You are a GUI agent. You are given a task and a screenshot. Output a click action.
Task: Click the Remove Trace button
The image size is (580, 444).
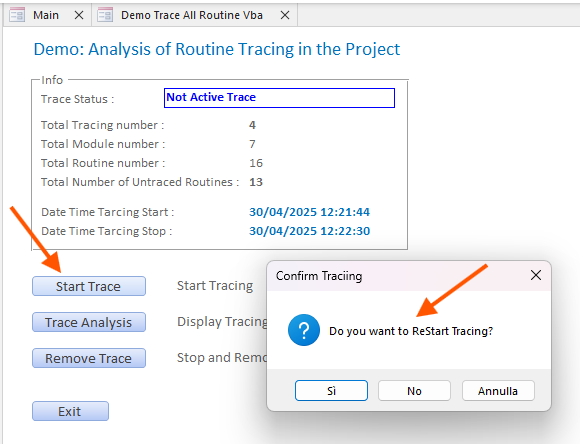point(89,358)
